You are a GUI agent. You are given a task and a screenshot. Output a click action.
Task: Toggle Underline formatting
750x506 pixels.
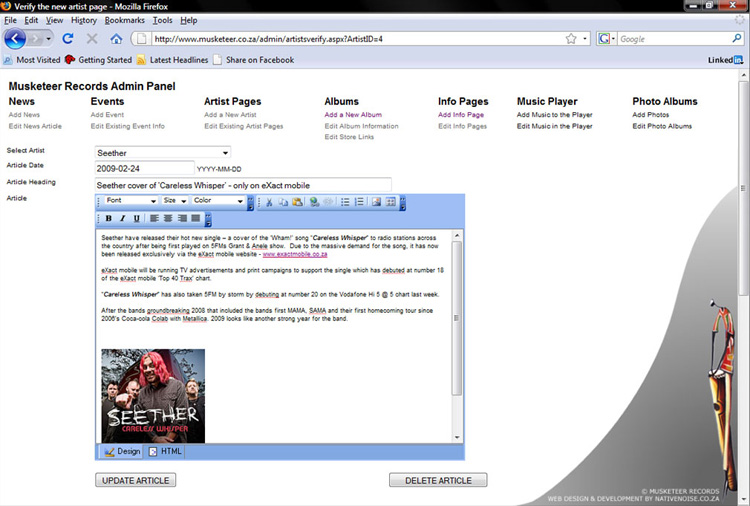(x=137, y=219)
